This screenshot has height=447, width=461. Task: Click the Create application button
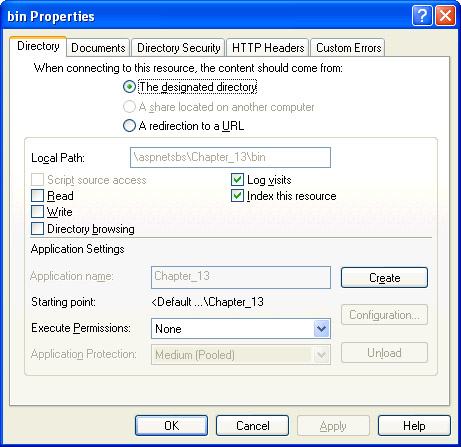tap(384, 277)
